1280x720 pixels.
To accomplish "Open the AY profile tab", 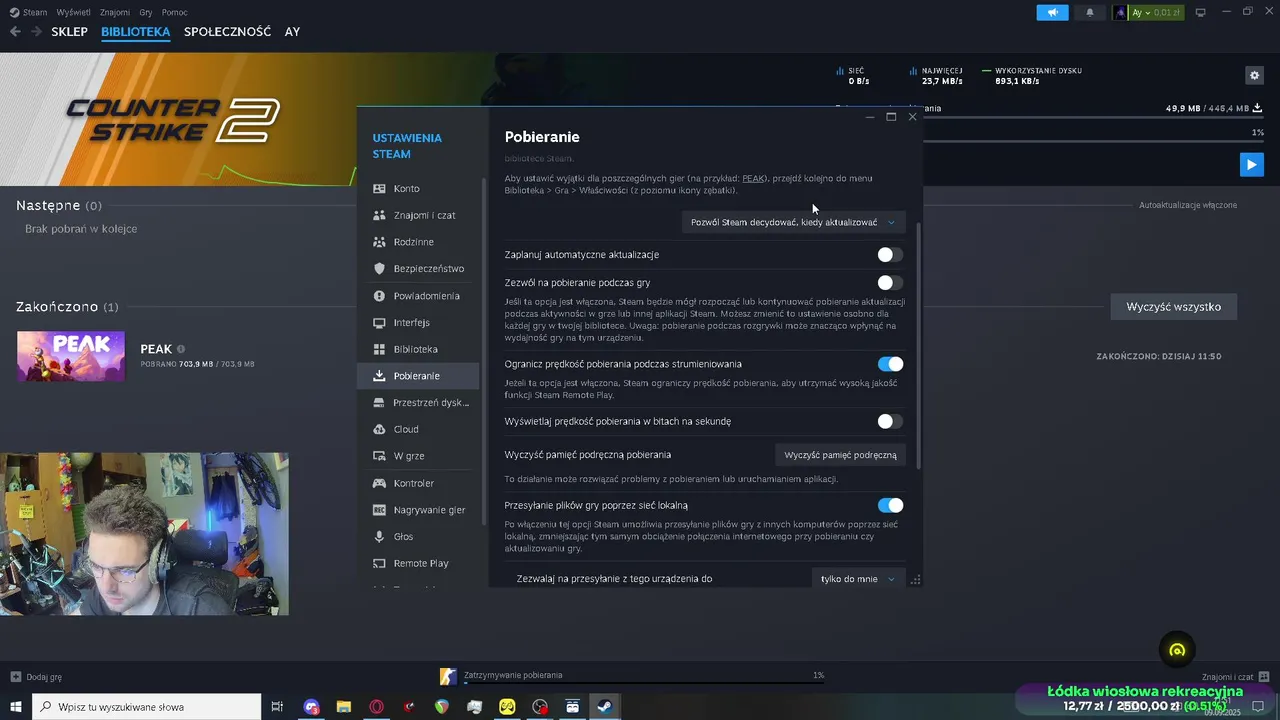I will coord(292,32).
